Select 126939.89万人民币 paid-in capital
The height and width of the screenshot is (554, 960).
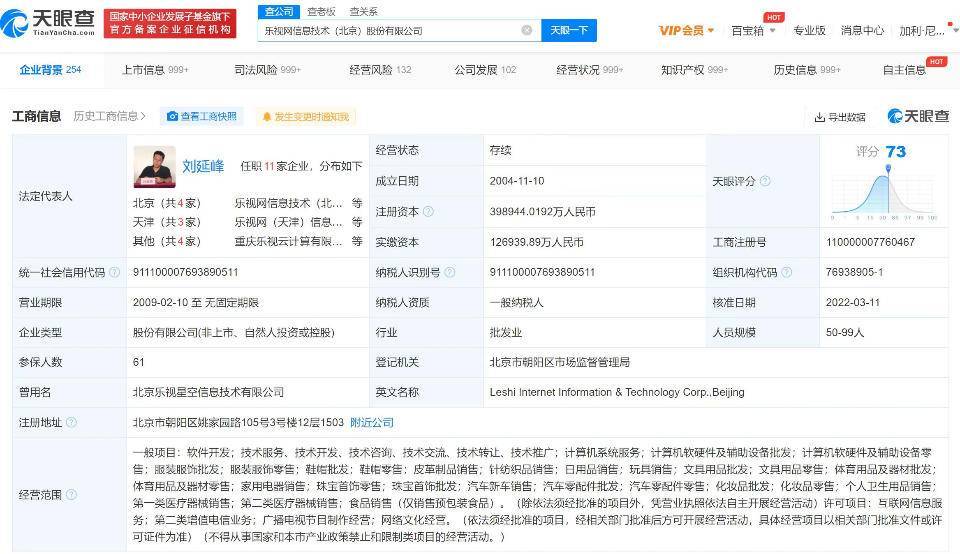click(x=536, y=242)
